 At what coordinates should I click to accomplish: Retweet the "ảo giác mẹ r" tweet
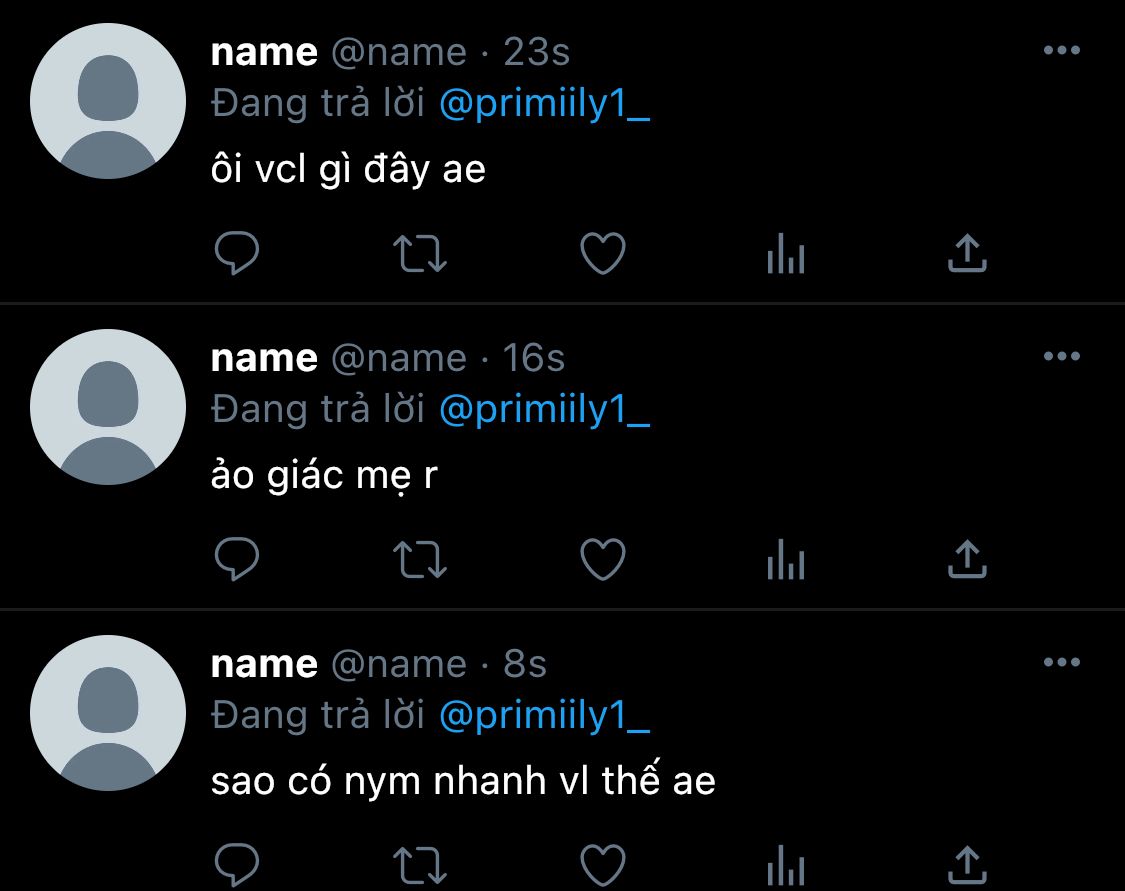tap(420, 560)
